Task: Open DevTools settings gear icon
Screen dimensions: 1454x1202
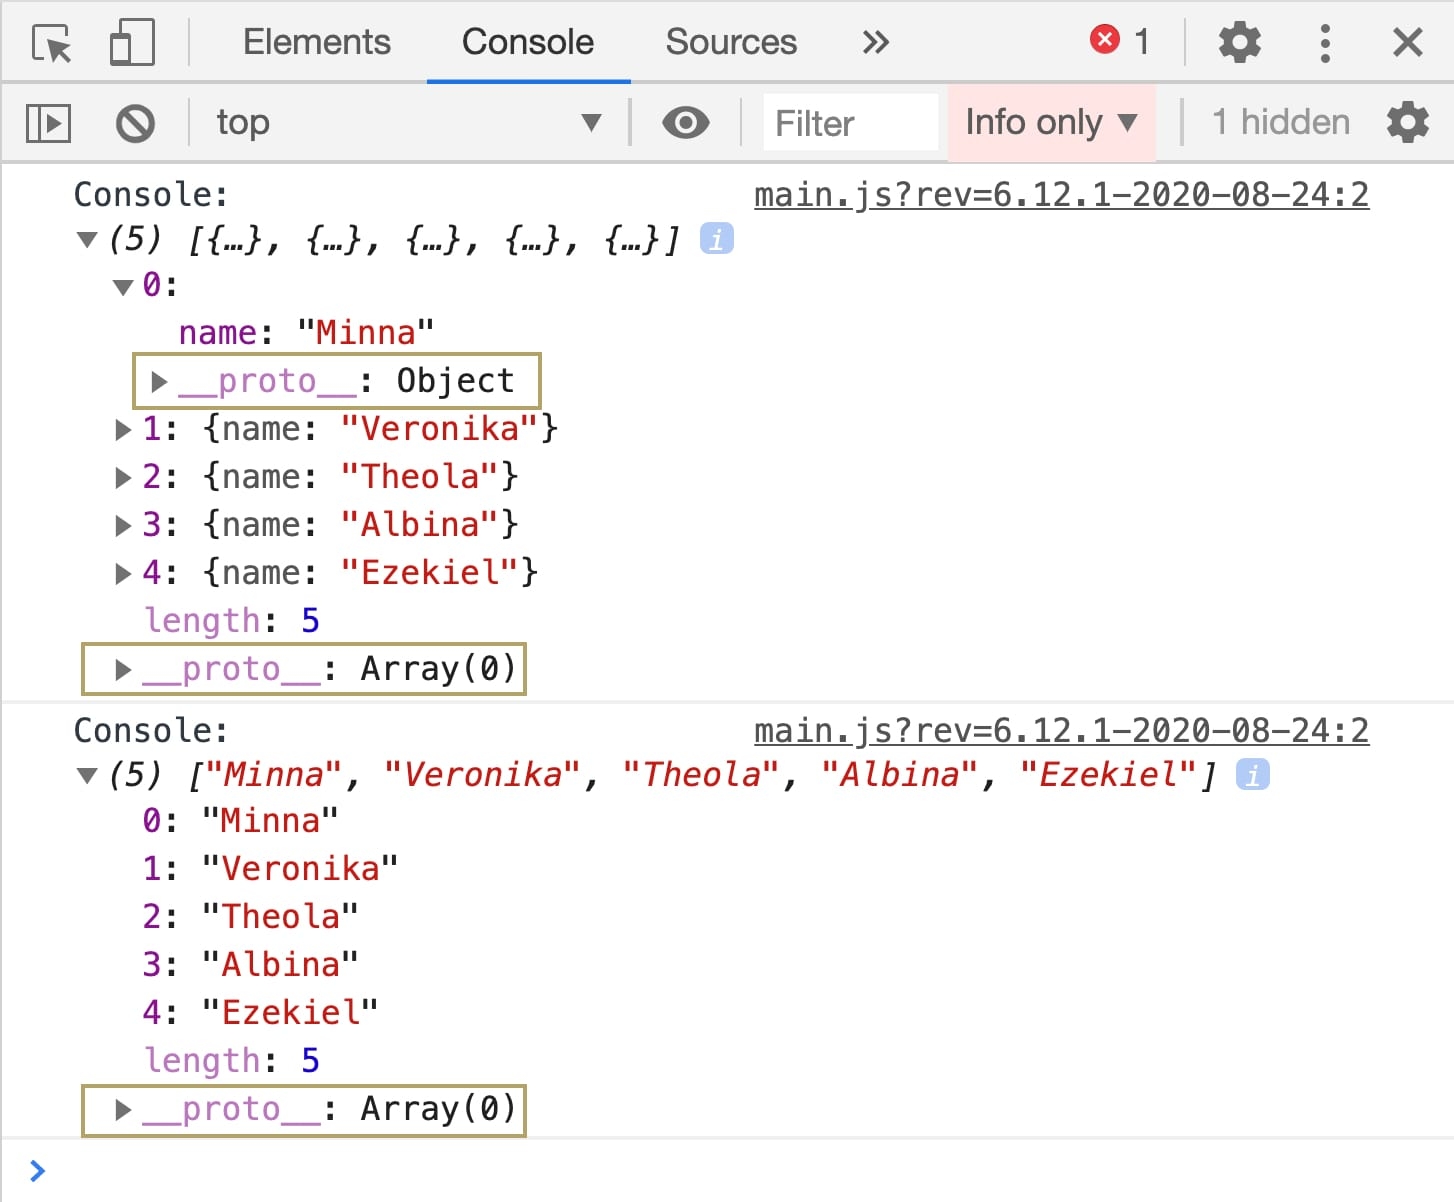Action: (x=1239, y=43)
